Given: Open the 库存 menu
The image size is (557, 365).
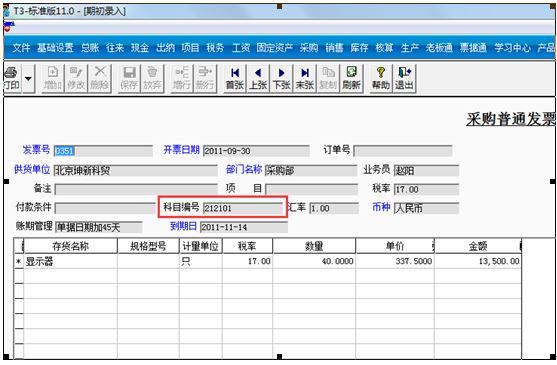Looking at the screenshot, I should [x=359, y=48].
